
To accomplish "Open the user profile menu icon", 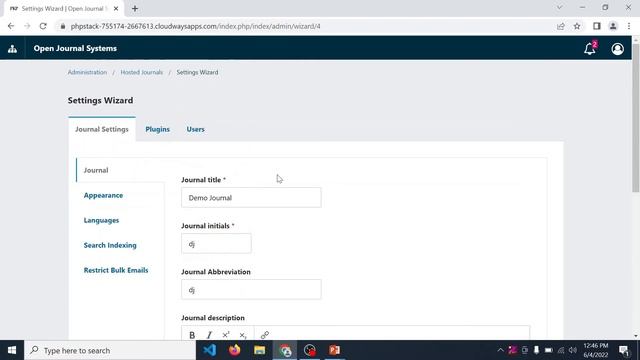I will 617,49.
